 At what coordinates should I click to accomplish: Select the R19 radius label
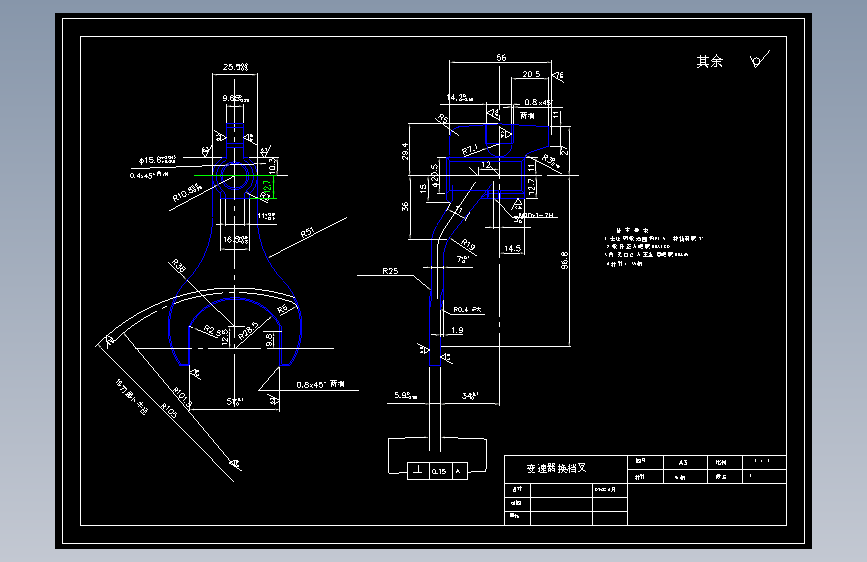click(468, 244)
